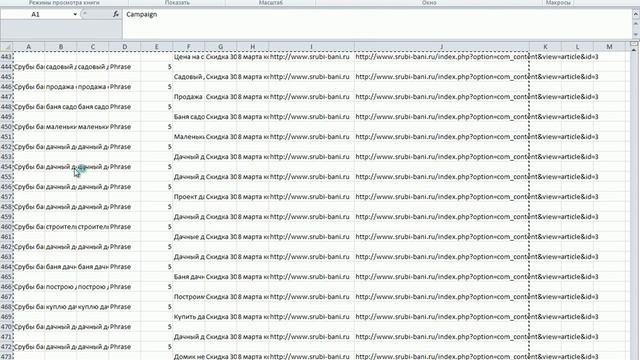Select the 'Баня садо' cell in row 449
Screen dimensions: 640x360
(x=189, y=117)
